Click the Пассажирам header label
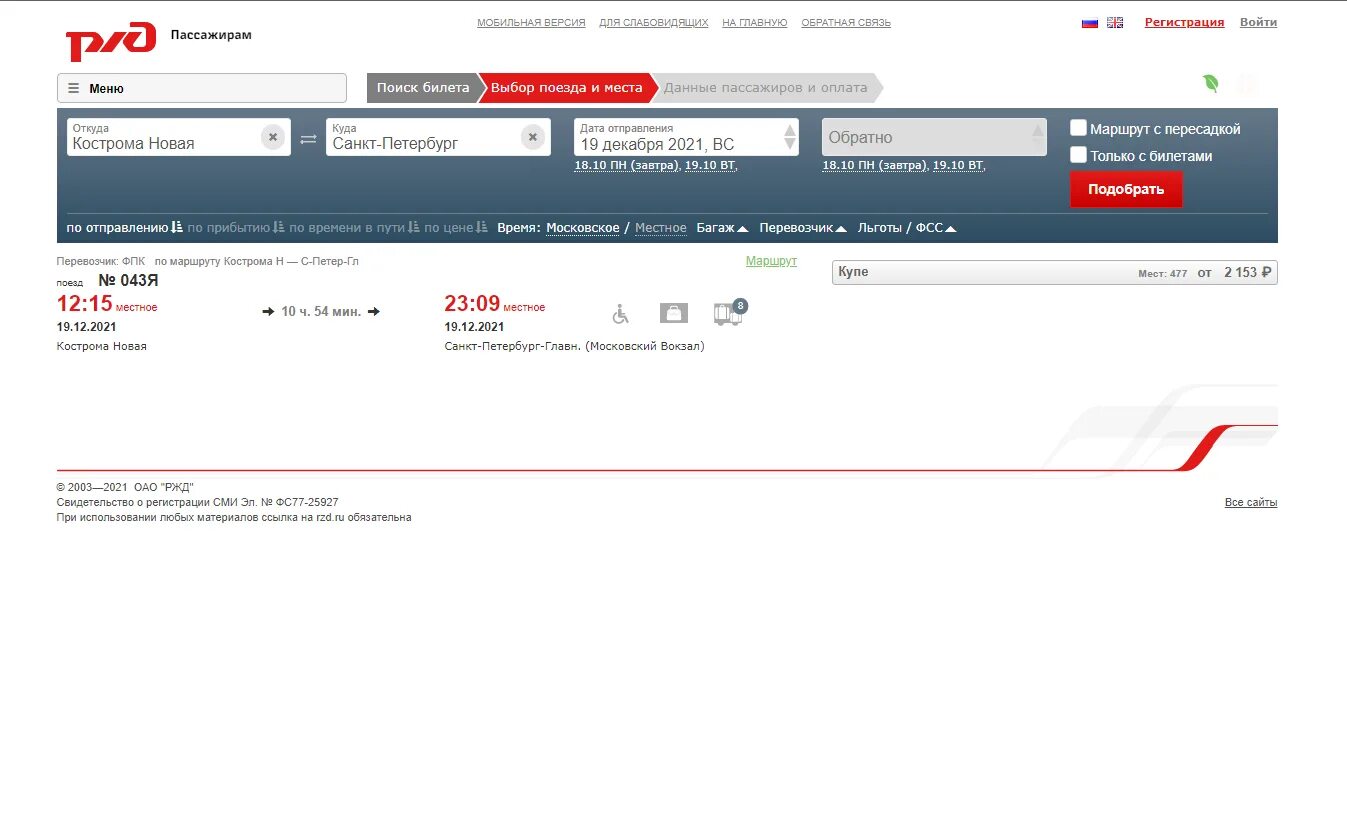 pyautogui.click(x=211, y=35)
